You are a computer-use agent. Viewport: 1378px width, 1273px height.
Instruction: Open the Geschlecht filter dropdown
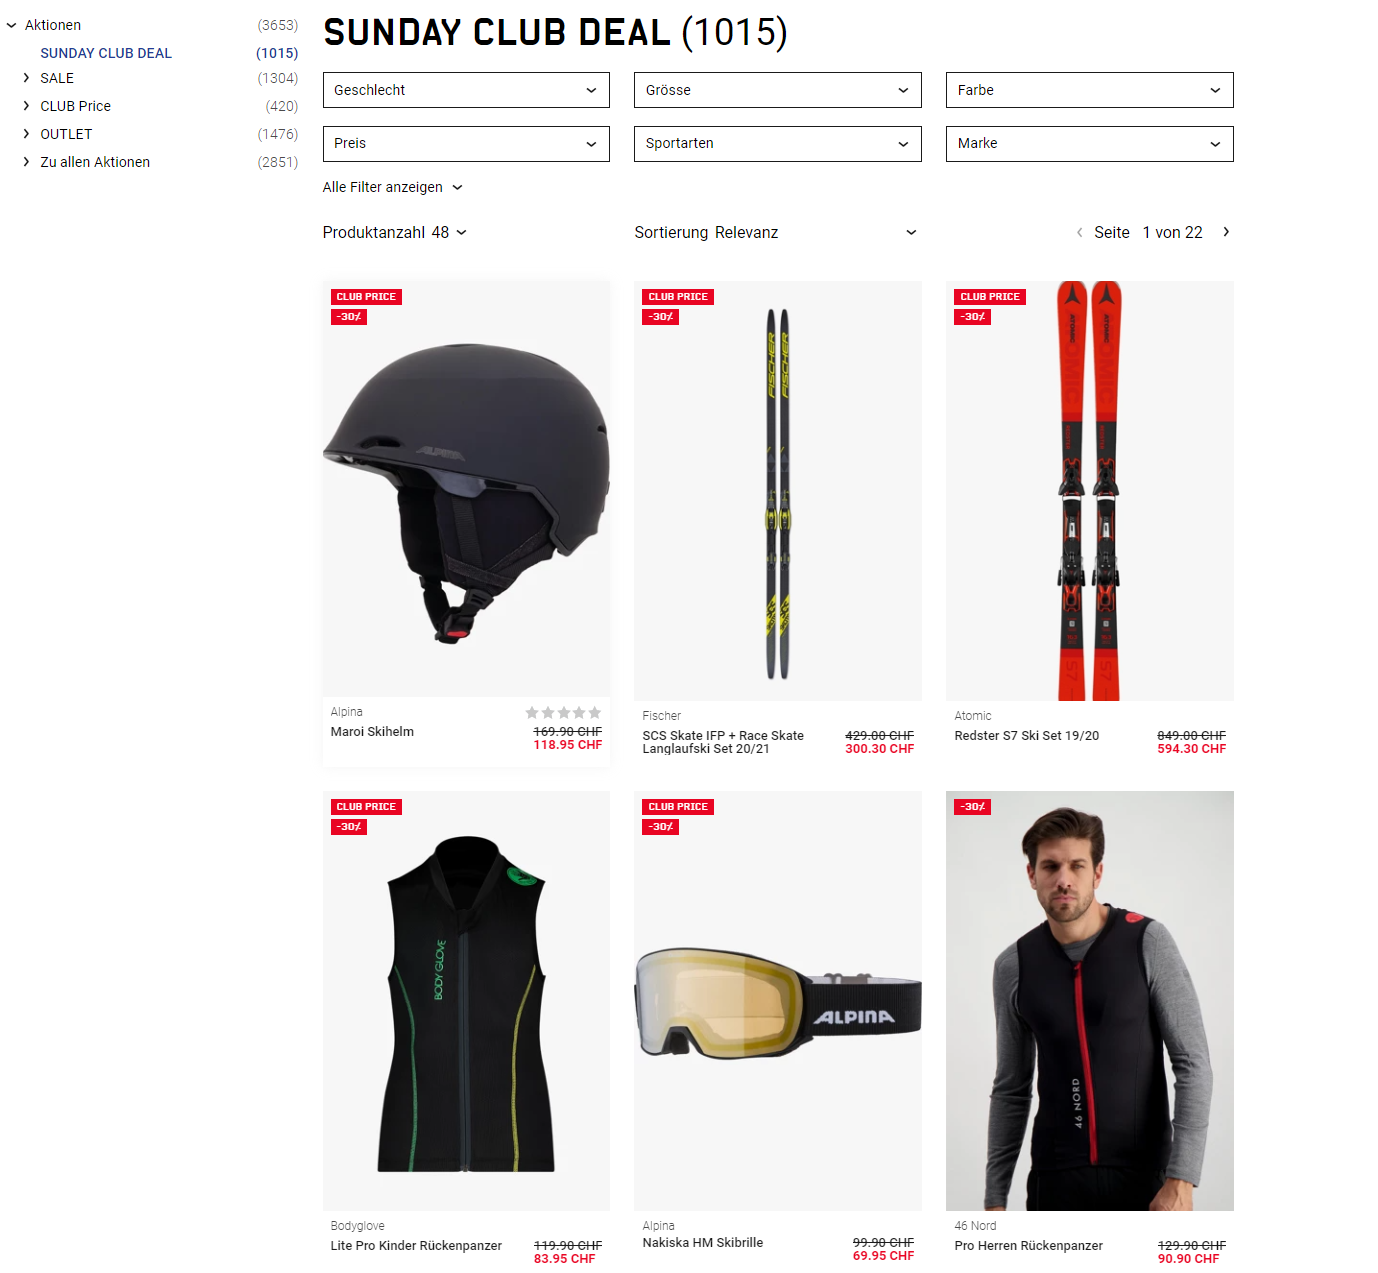pos(466,90)
